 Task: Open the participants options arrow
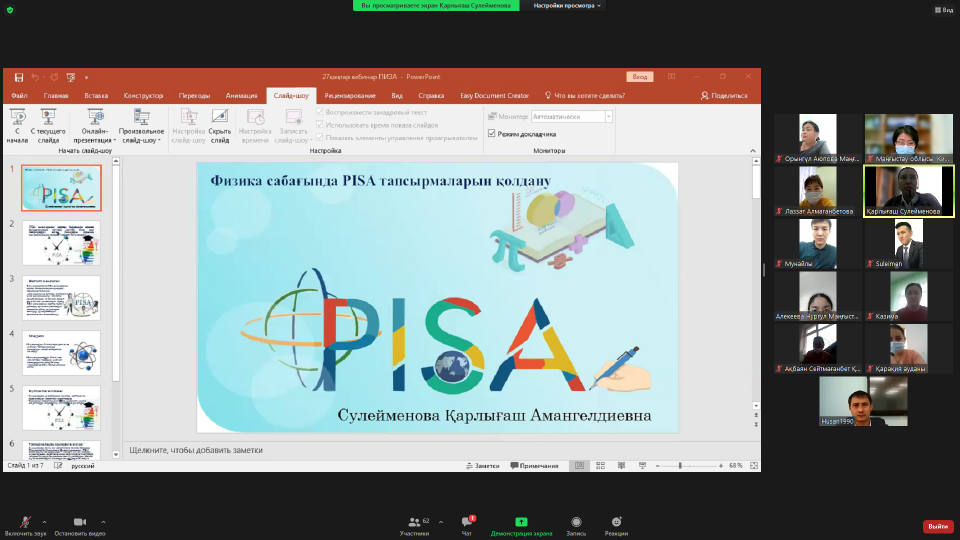441,522
